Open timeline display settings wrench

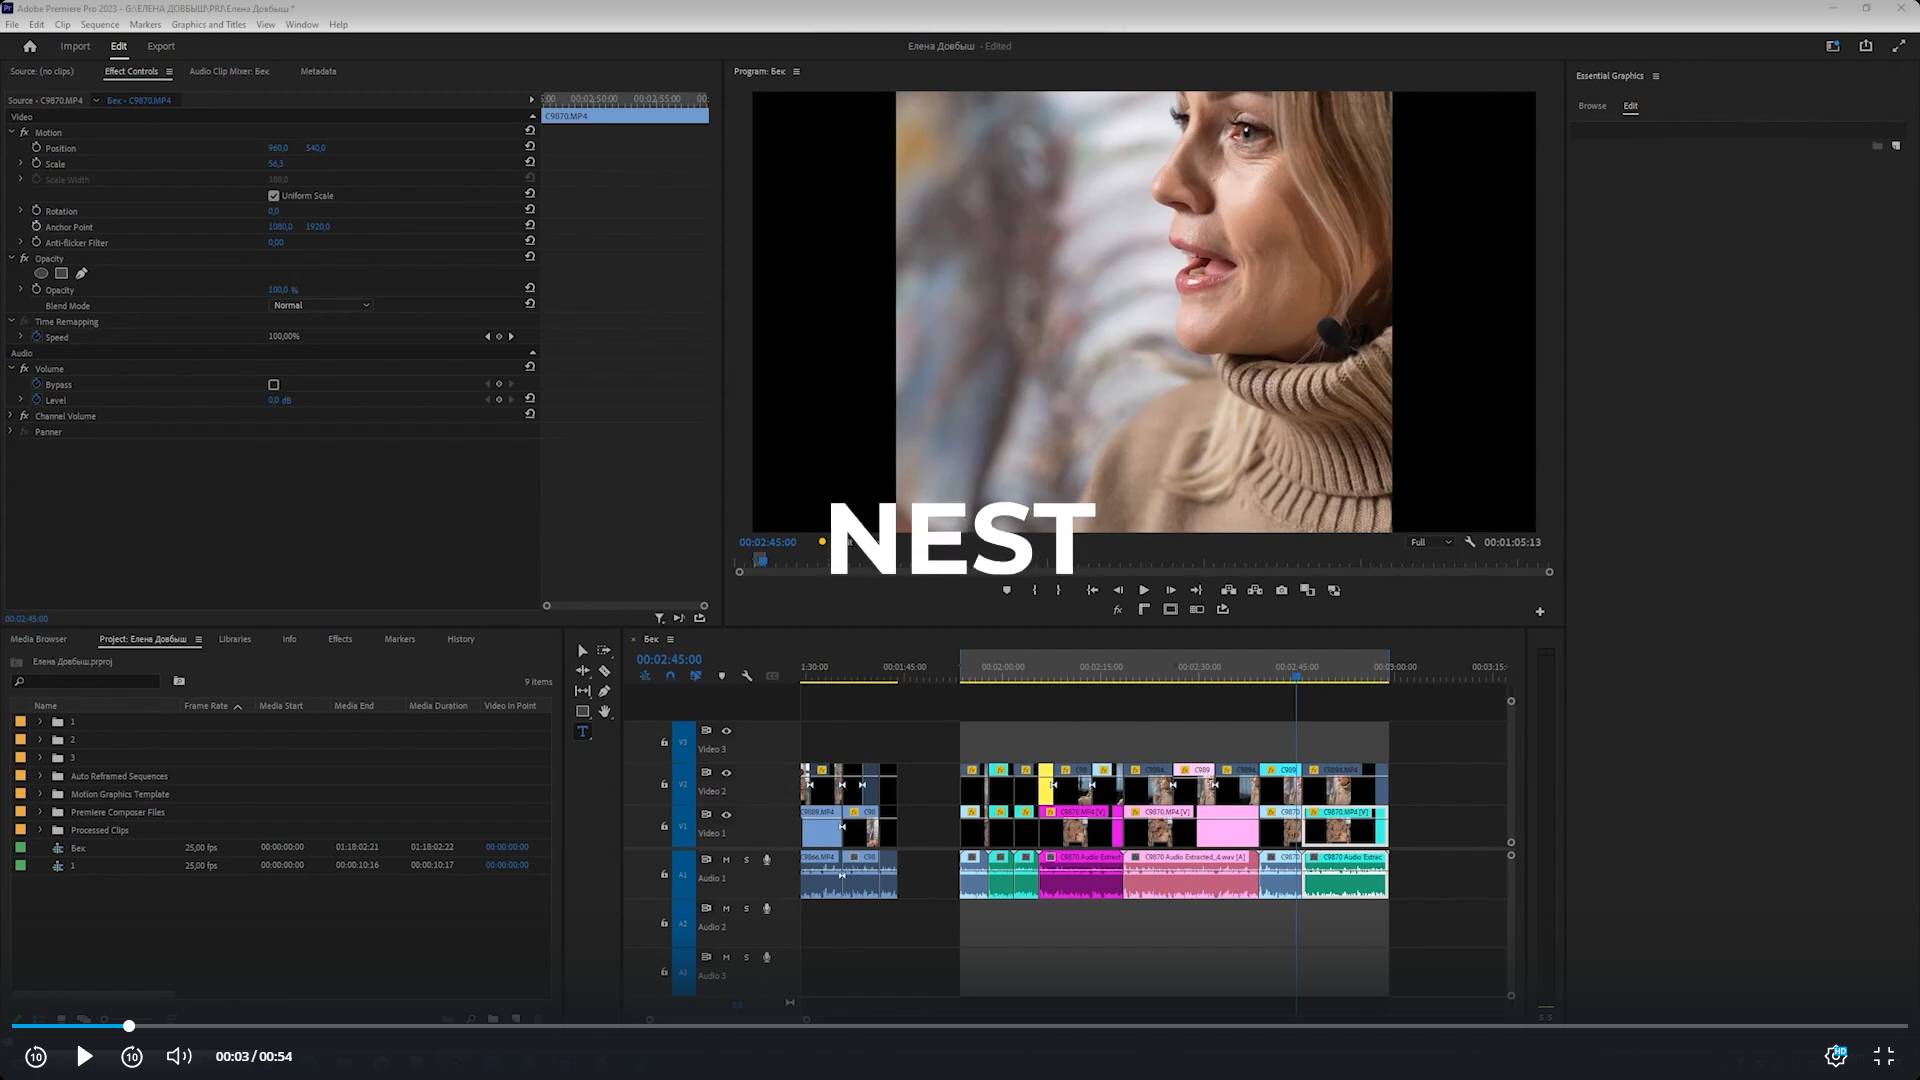click(747, 677)
